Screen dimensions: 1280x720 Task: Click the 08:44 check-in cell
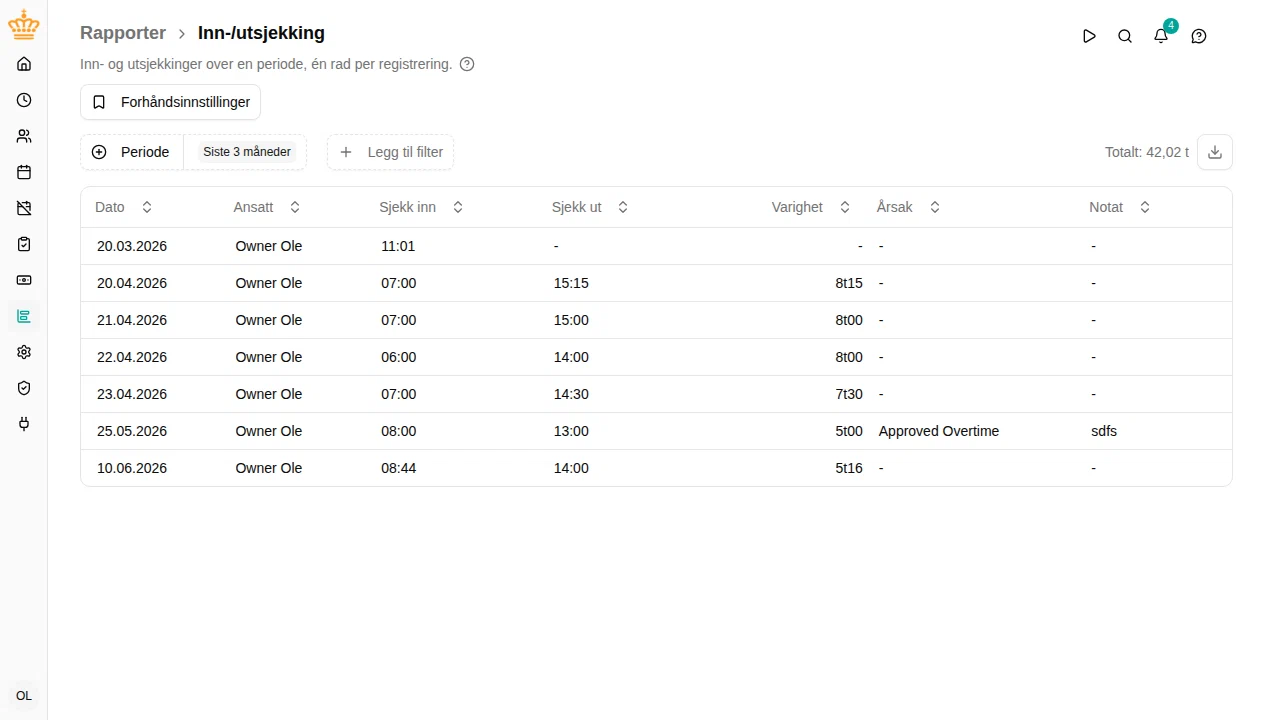pos(398,468)
